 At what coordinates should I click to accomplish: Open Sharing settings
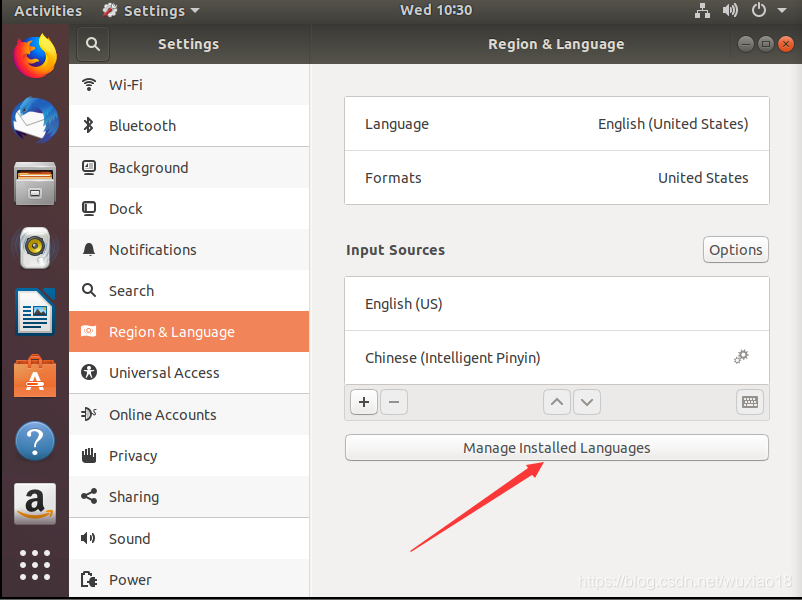[x=189, y=497]
